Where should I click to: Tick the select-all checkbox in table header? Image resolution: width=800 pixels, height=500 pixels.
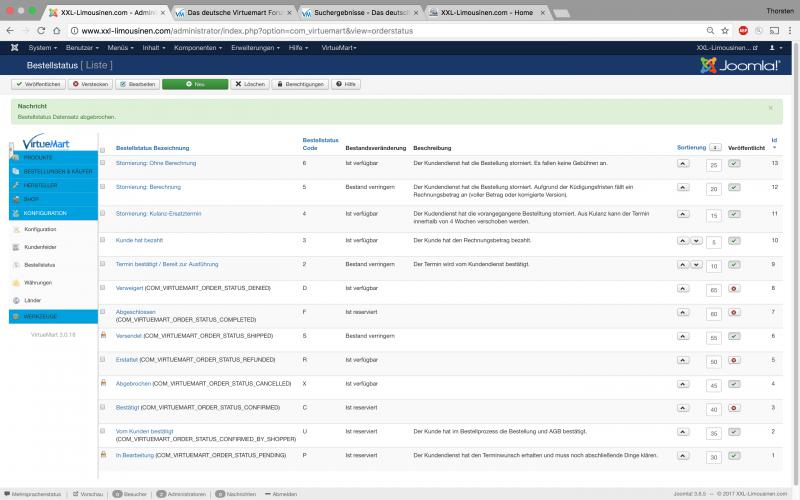pos(102,150)
